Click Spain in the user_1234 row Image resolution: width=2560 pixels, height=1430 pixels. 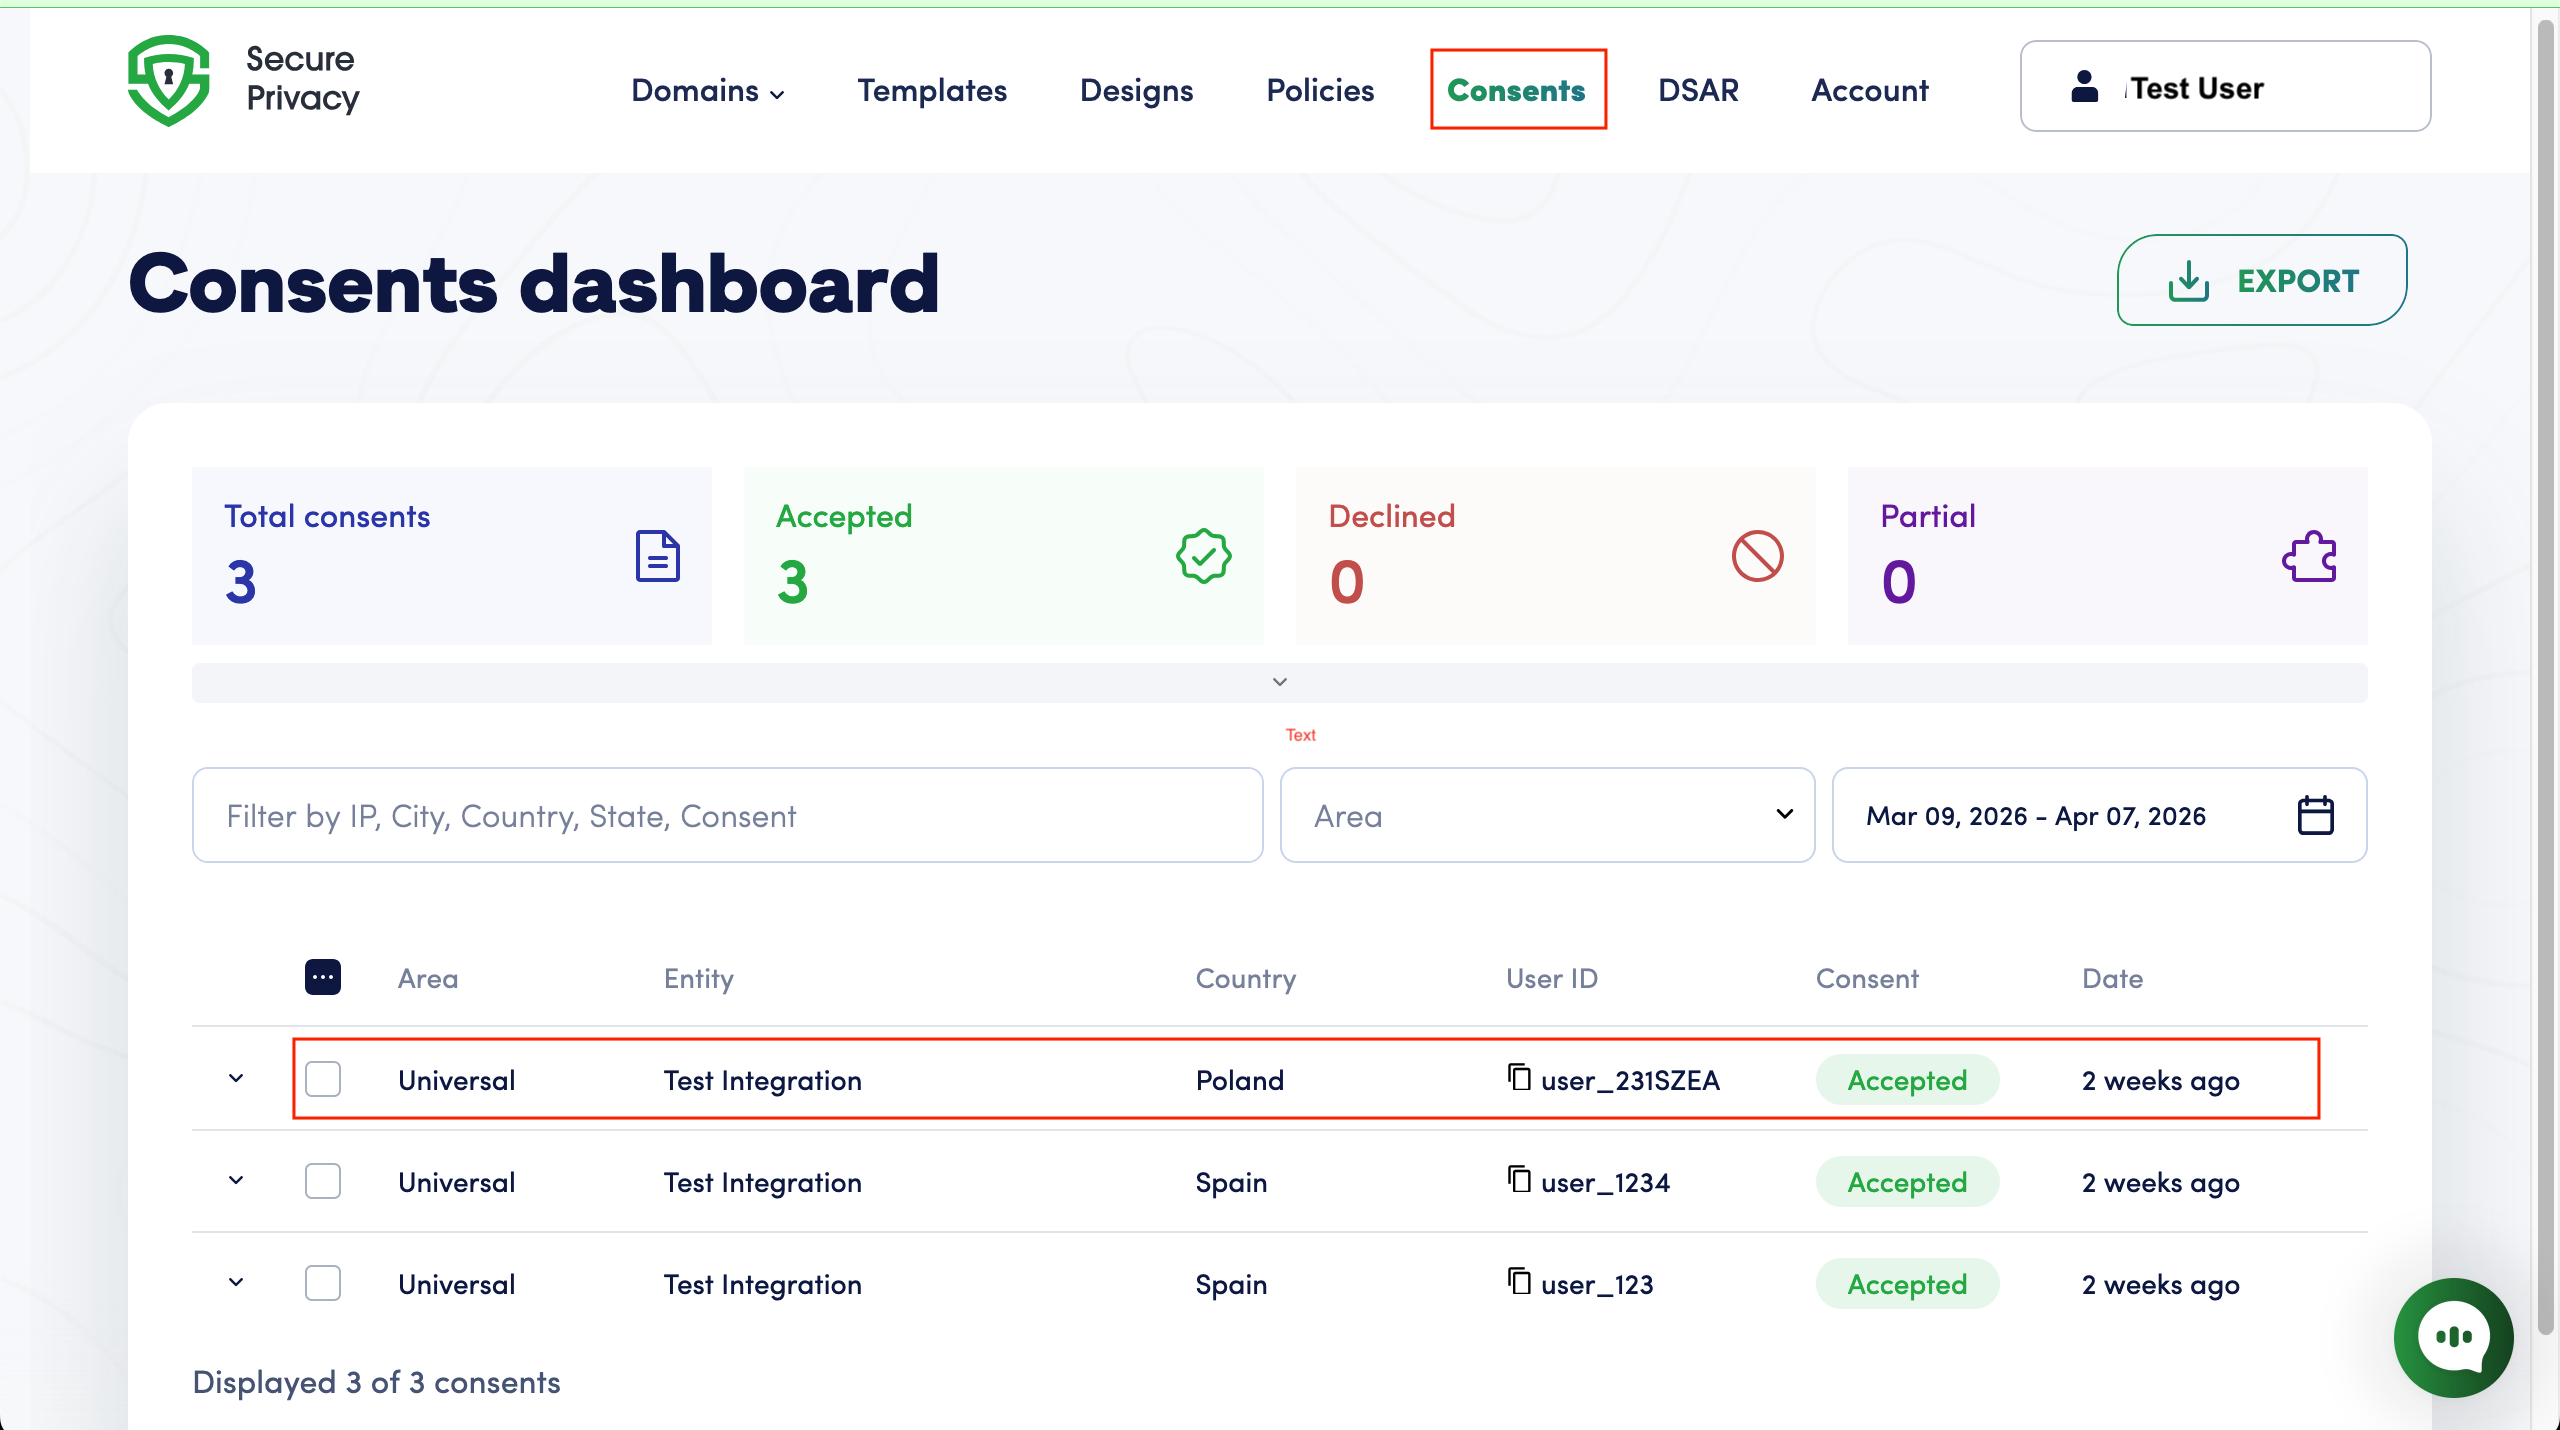coord(1231,1182)
